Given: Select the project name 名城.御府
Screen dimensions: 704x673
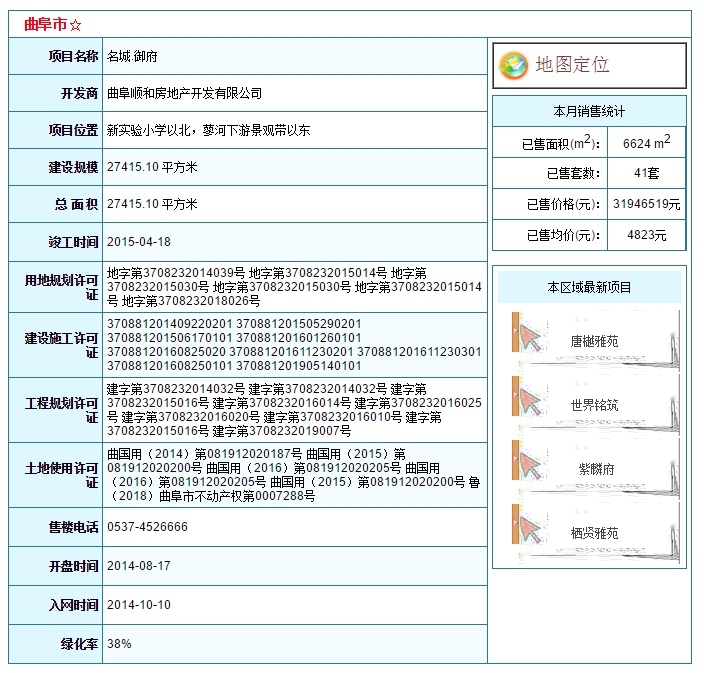Looking at the screenshot, I should click(132, 56).
